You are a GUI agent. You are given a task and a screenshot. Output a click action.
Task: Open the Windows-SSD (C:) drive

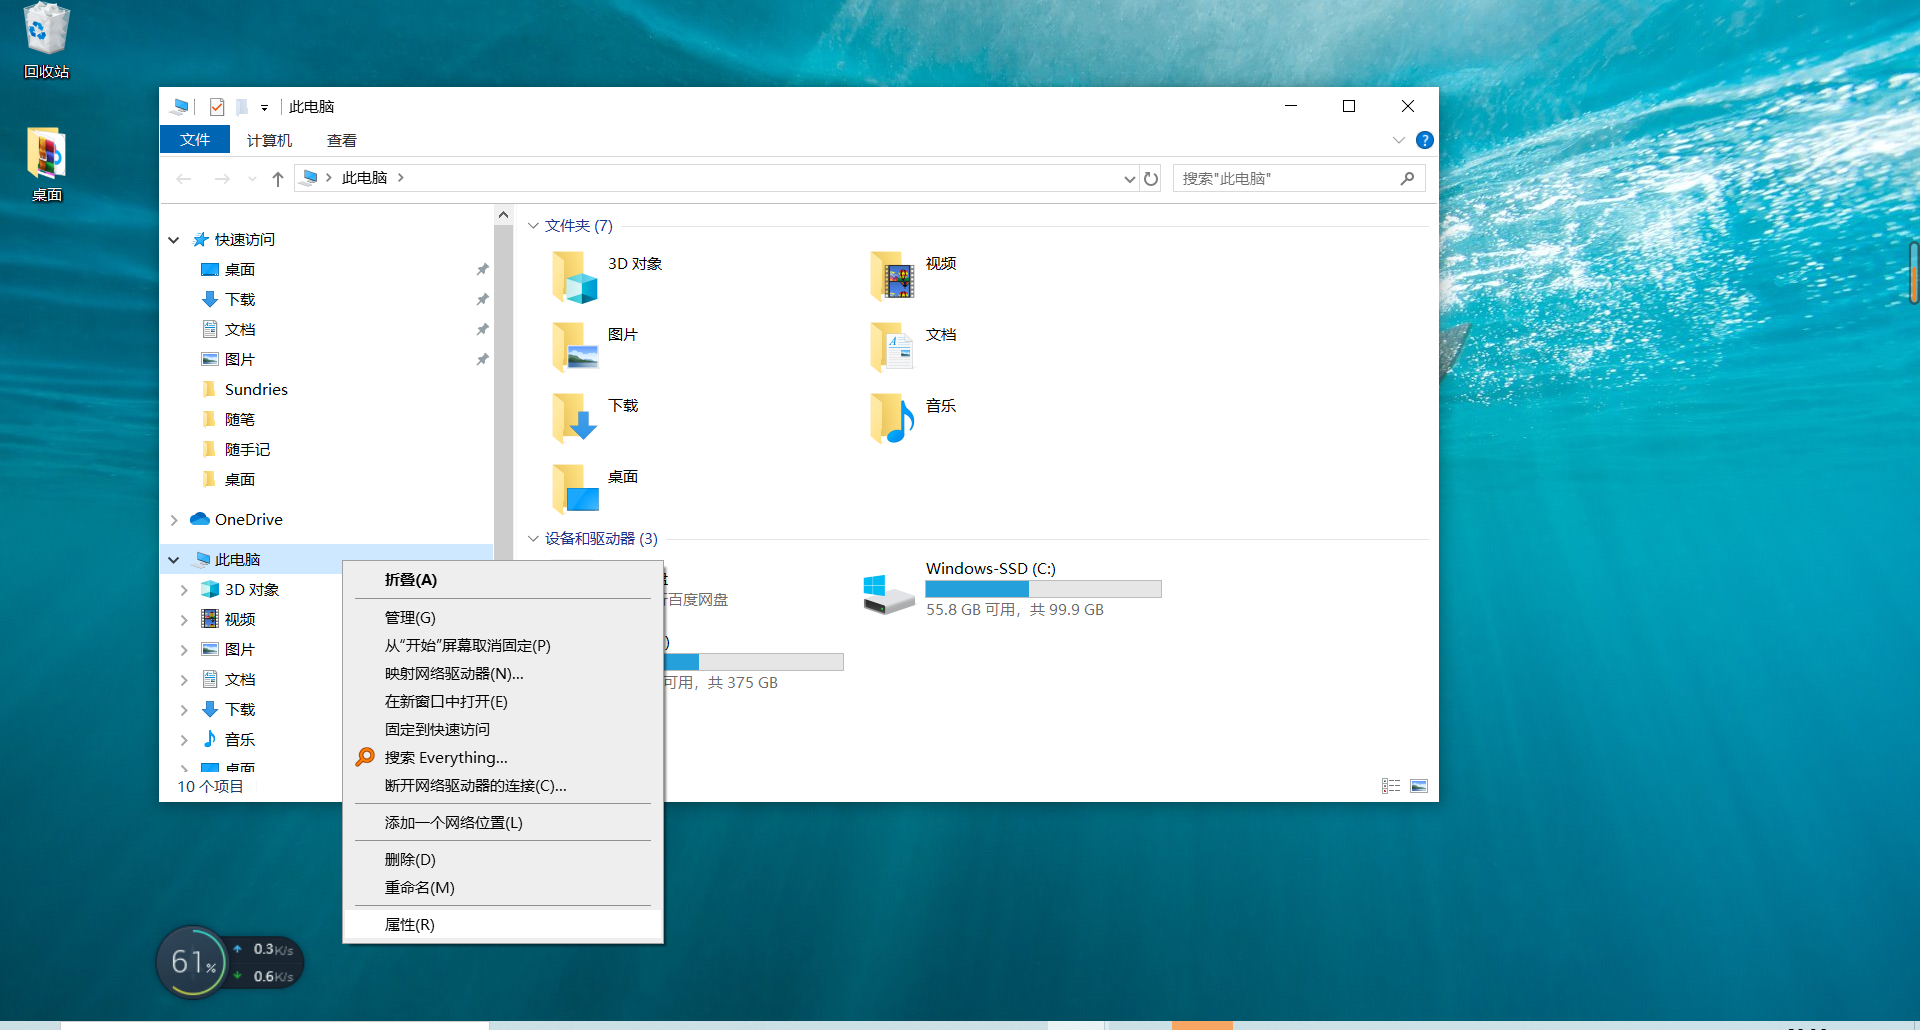[x=990, y=568]
